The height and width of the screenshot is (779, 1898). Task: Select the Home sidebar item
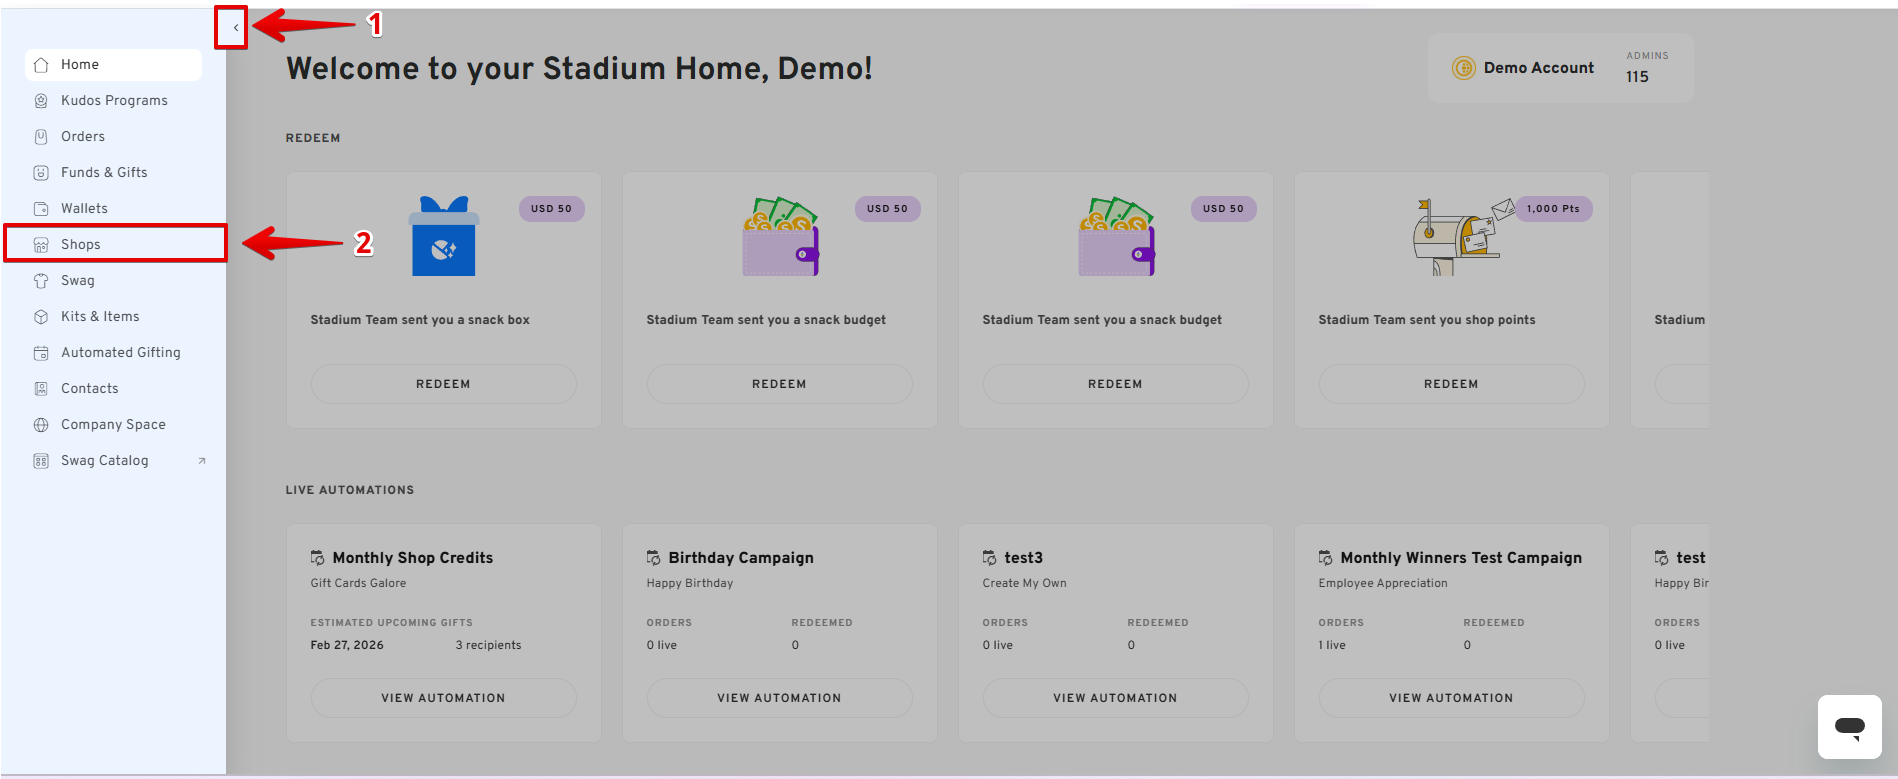pos(80,65)
